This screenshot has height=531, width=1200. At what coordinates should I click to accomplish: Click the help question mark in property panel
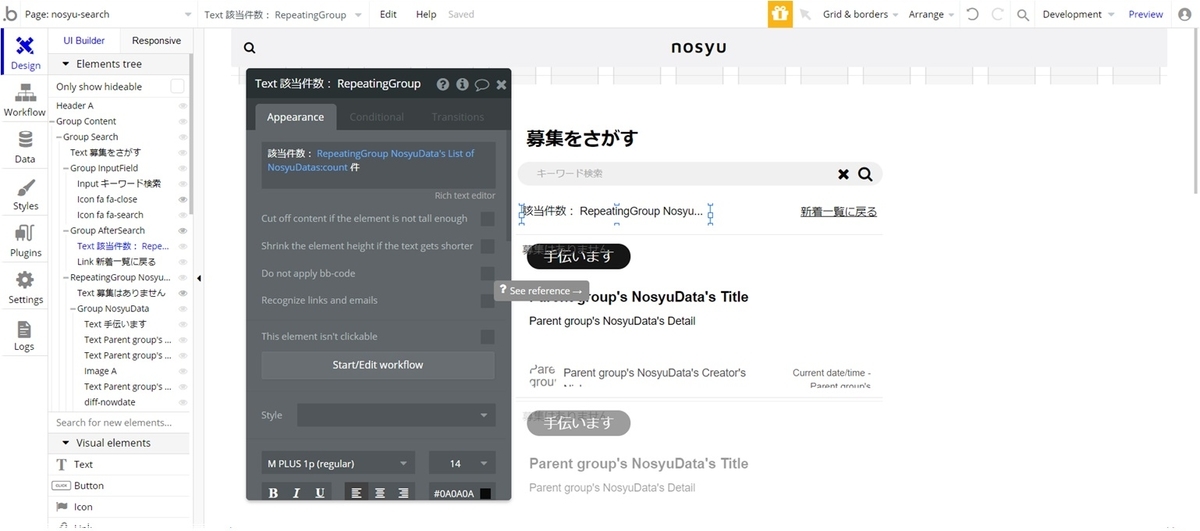pos(442,85)
